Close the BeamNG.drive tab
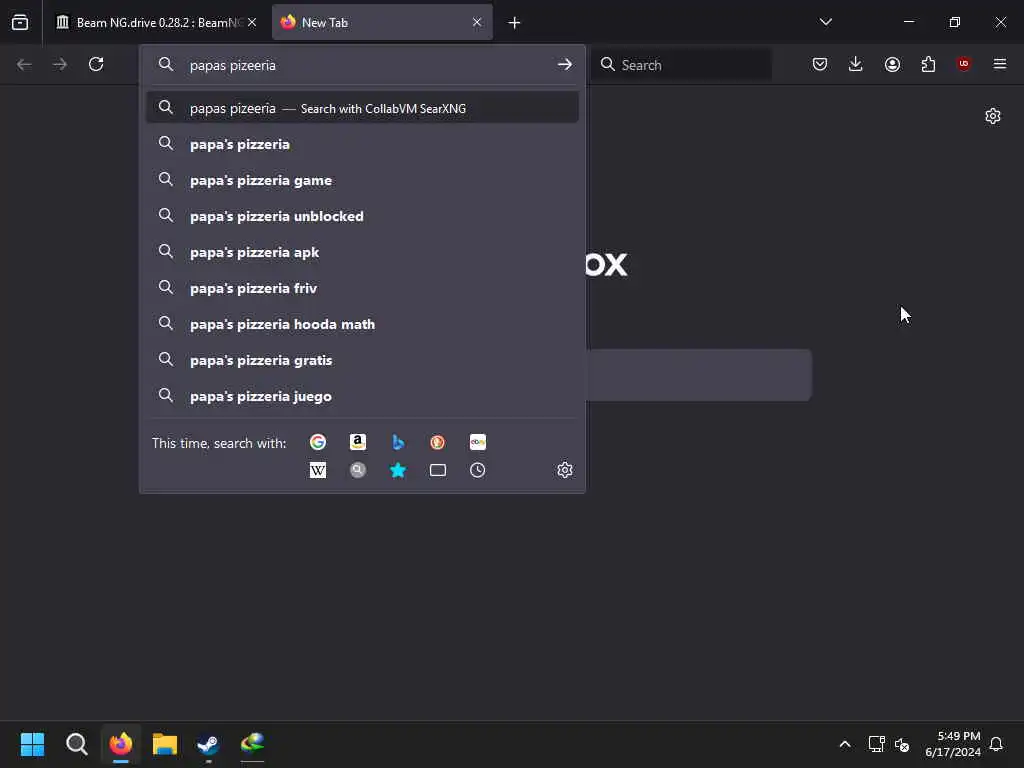The width and height of the screenshot is (1024, 768). coord(252,22)
